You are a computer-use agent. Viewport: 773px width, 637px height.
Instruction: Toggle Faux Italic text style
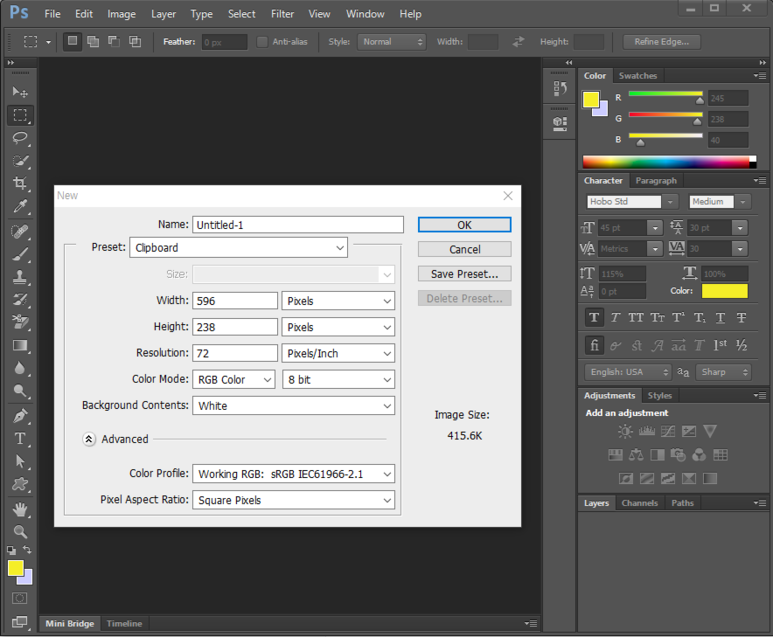tap(615, 318)
